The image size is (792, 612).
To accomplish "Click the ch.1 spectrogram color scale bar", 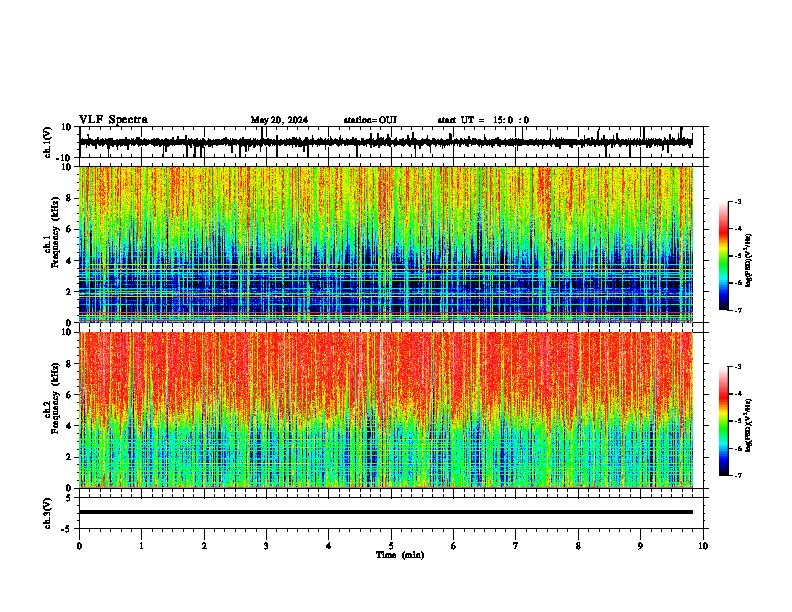I will (x=724, y=256).
